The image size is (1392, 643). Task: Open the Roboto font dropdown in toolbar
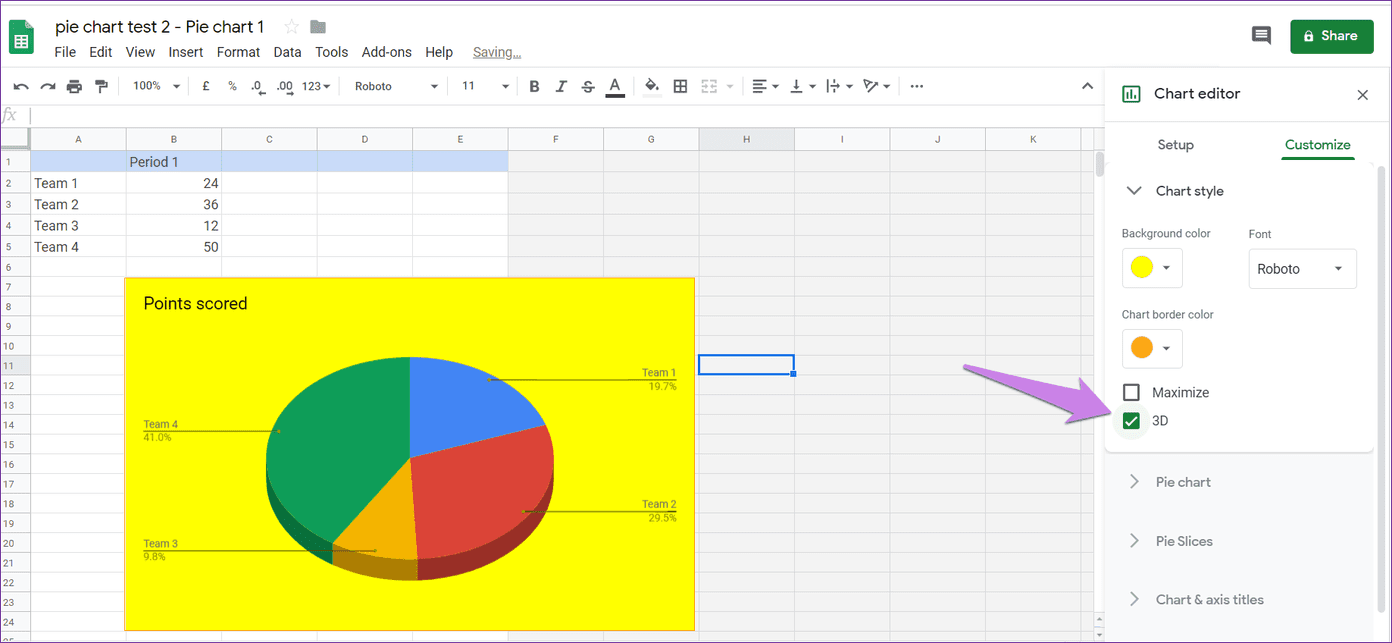[x=396, y=87]
